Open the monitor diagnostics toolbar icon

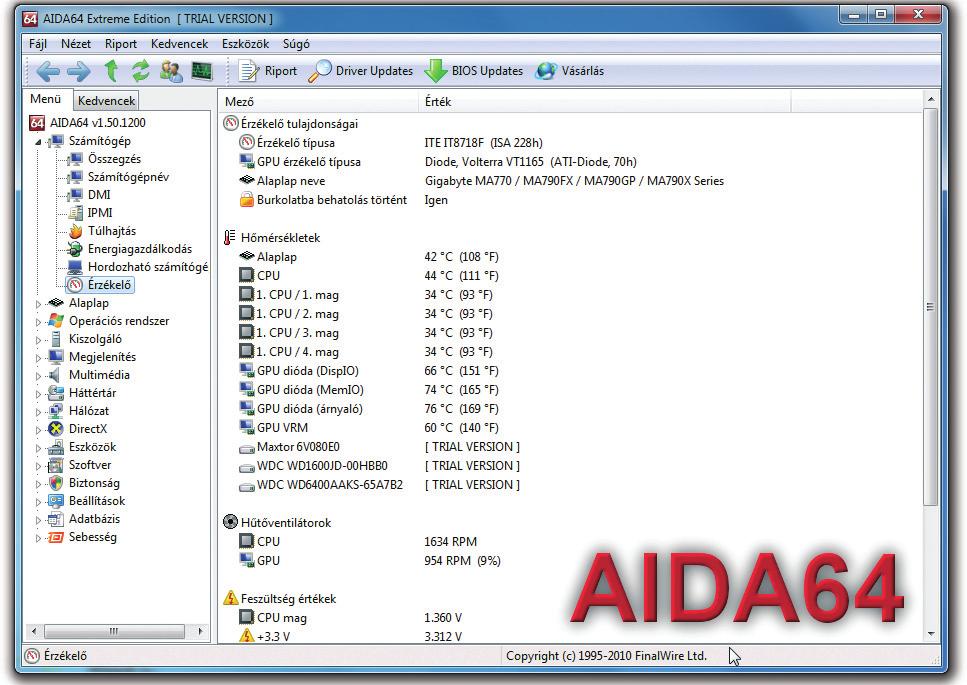[202, 71]
